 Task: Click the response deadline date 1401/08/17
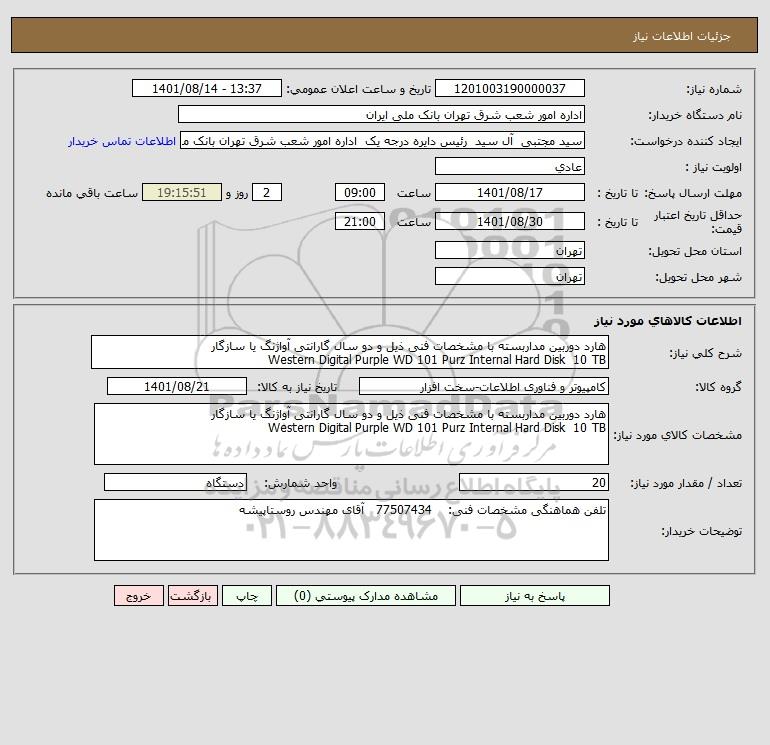(510, 193)
